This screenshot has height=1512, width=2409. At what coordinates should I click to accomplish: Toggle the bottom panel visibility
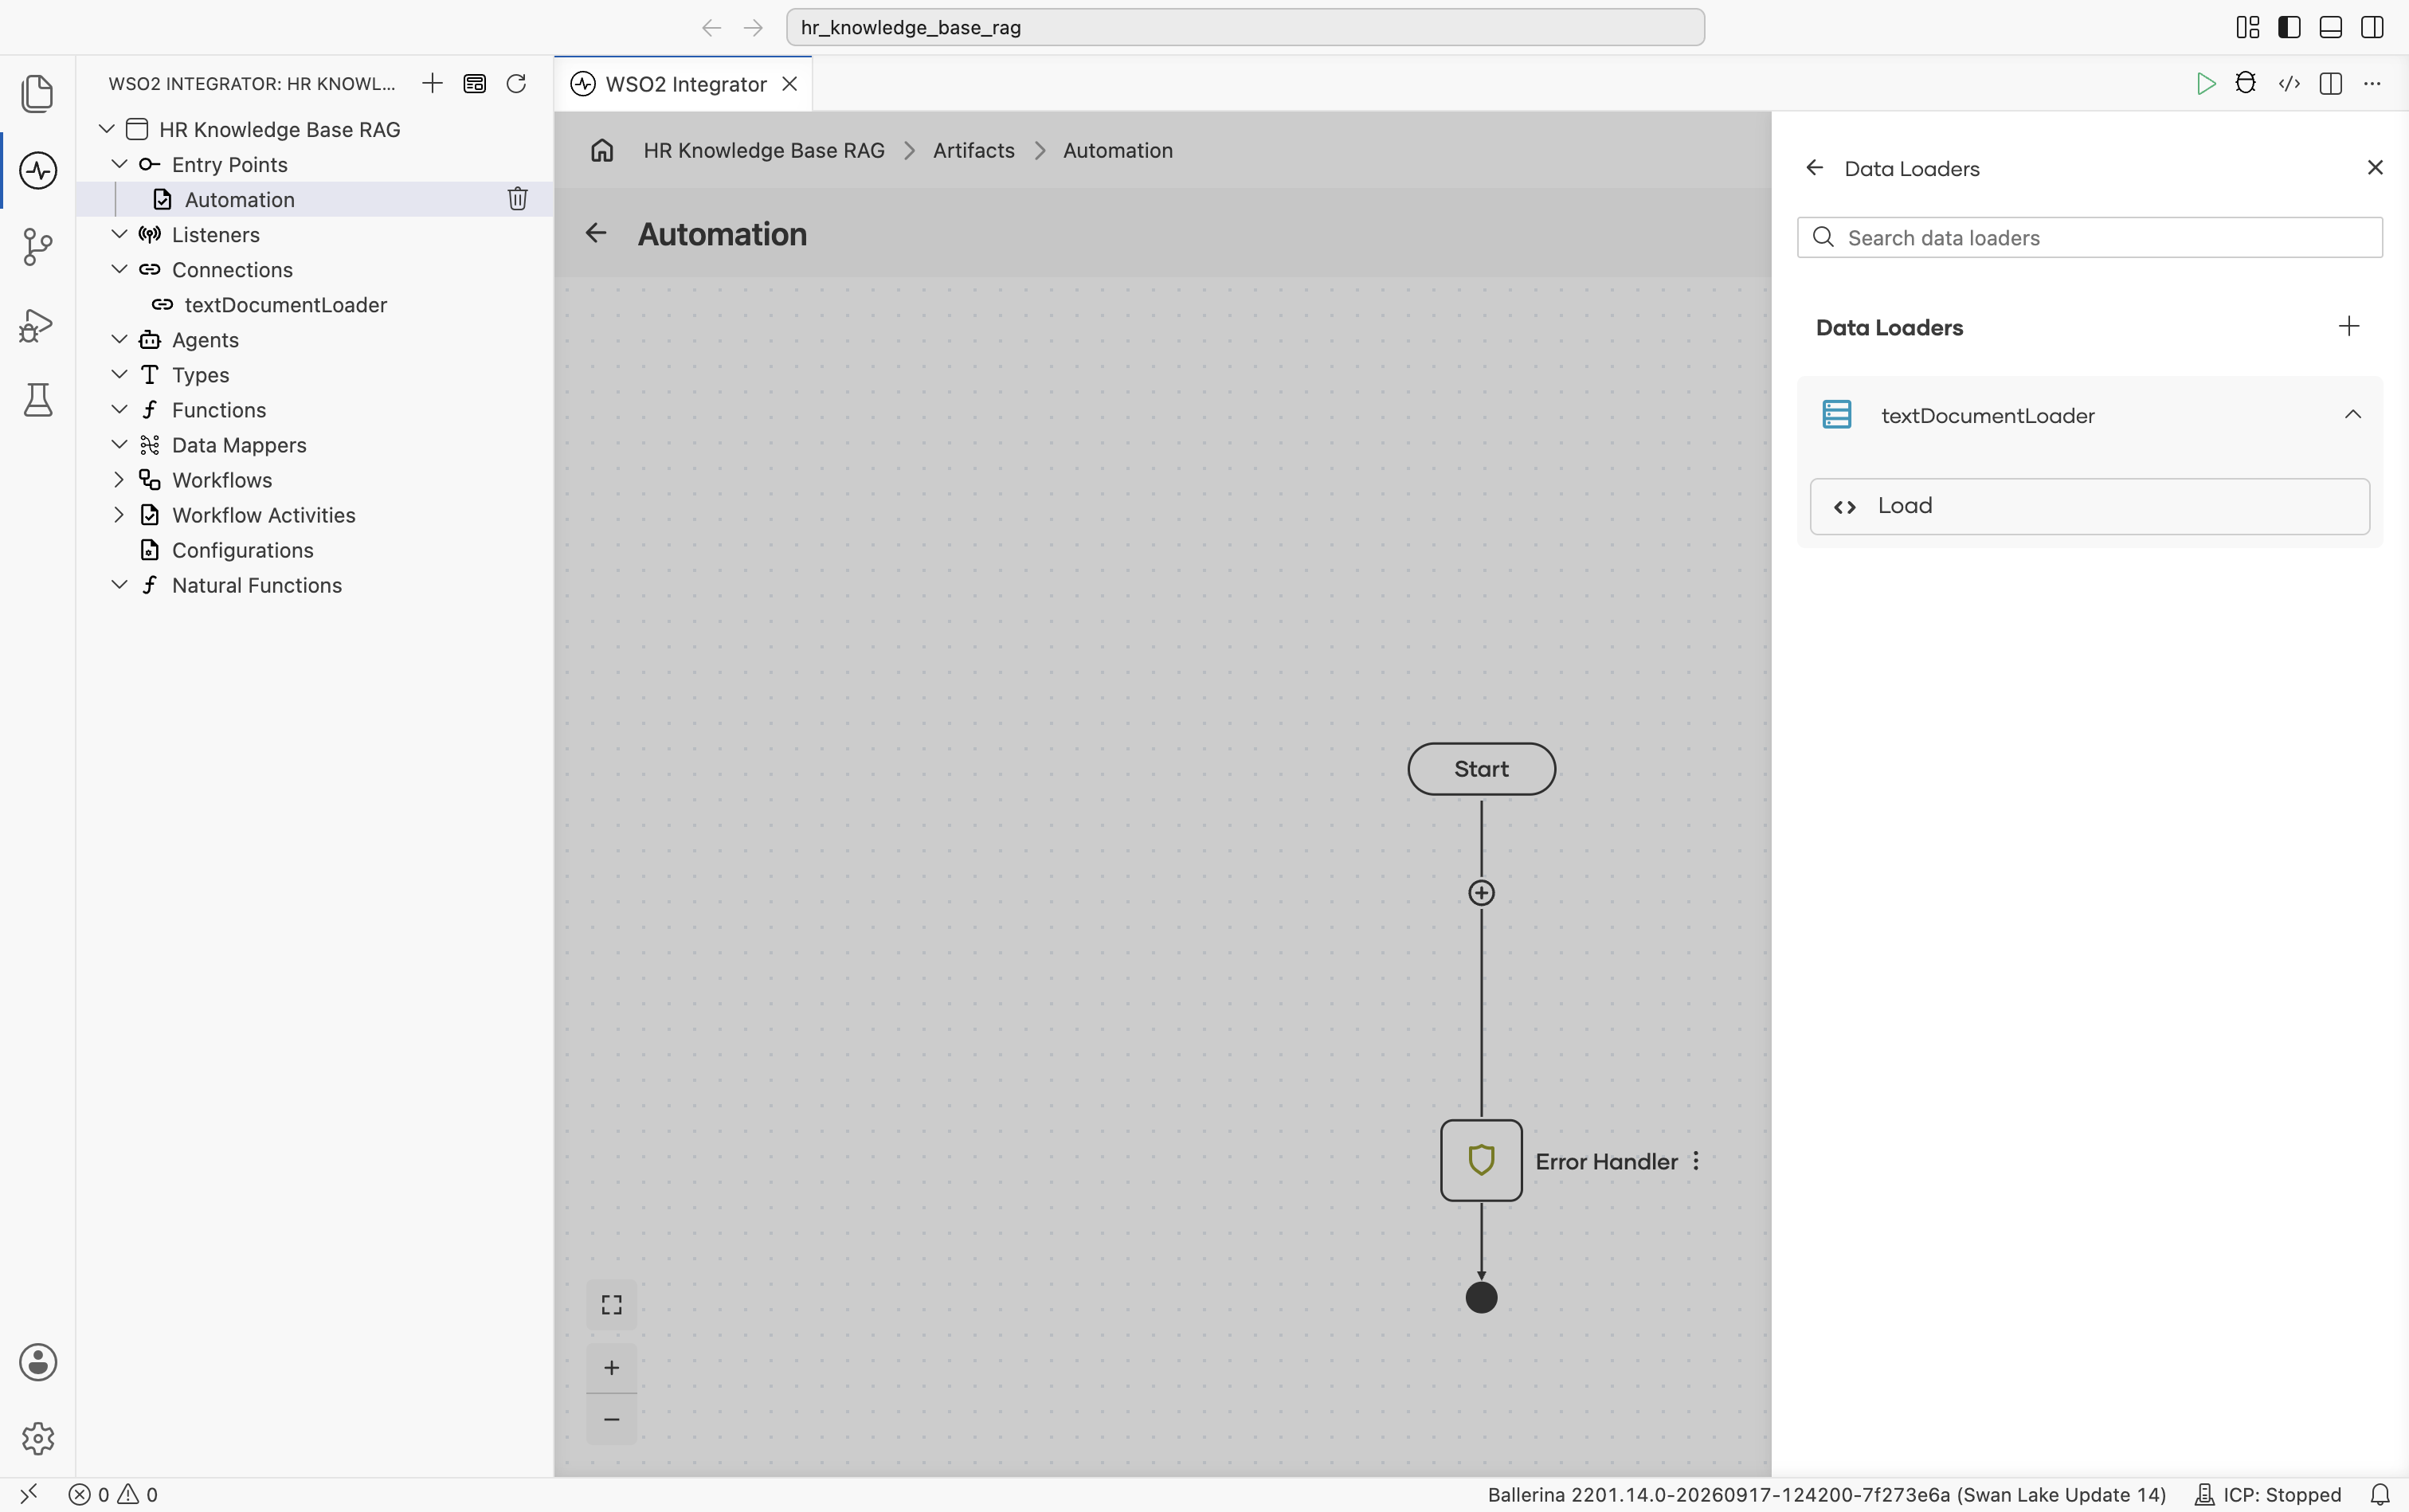pos(2330,27)
